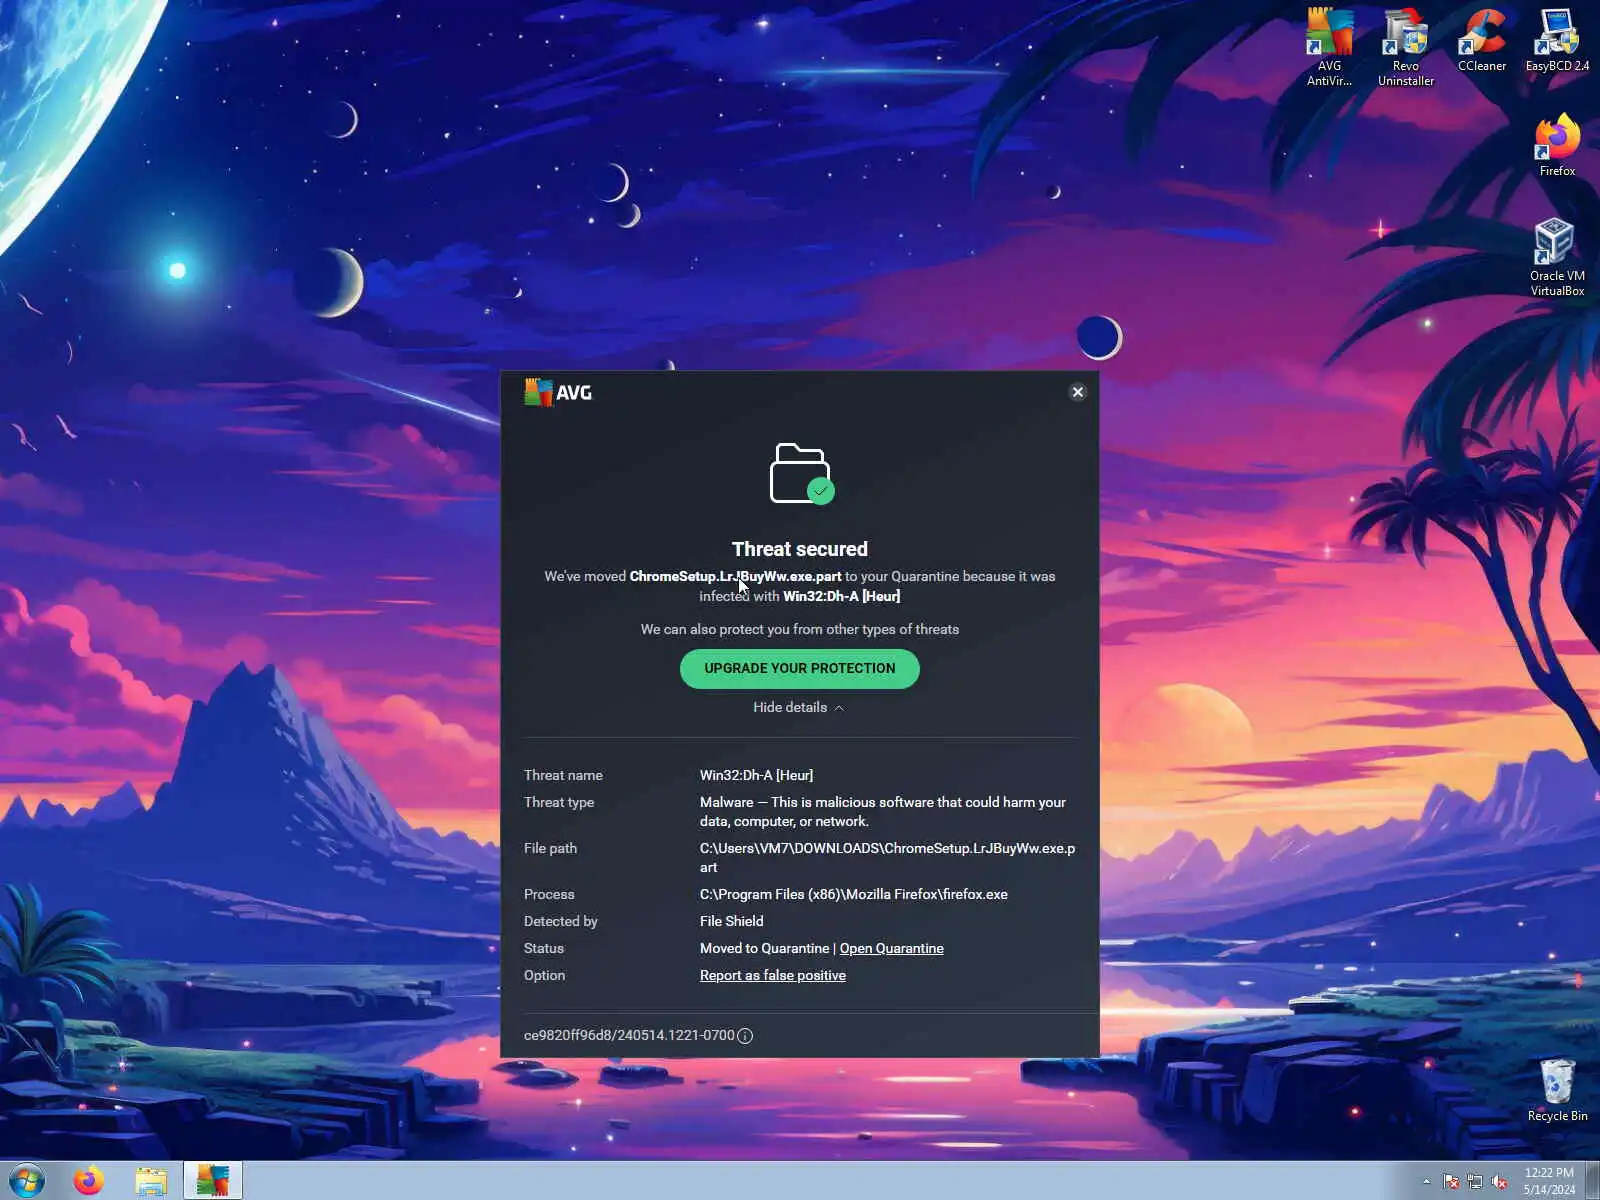Click the AVG taskbar button

click(213, 1181)
